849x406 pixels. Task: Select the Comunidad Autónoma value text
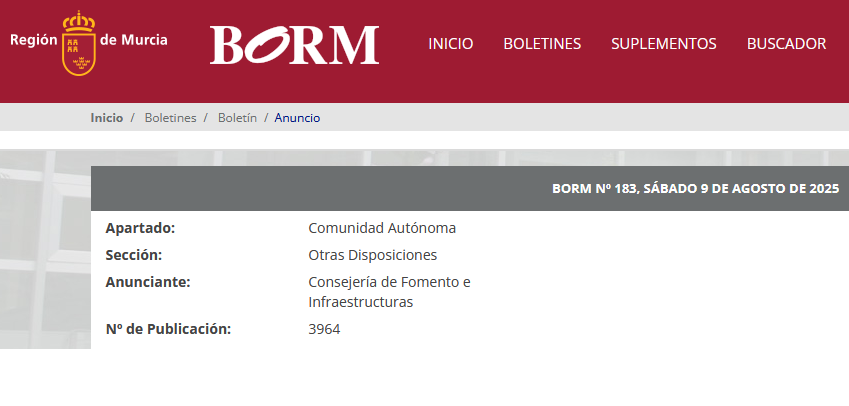382,228
